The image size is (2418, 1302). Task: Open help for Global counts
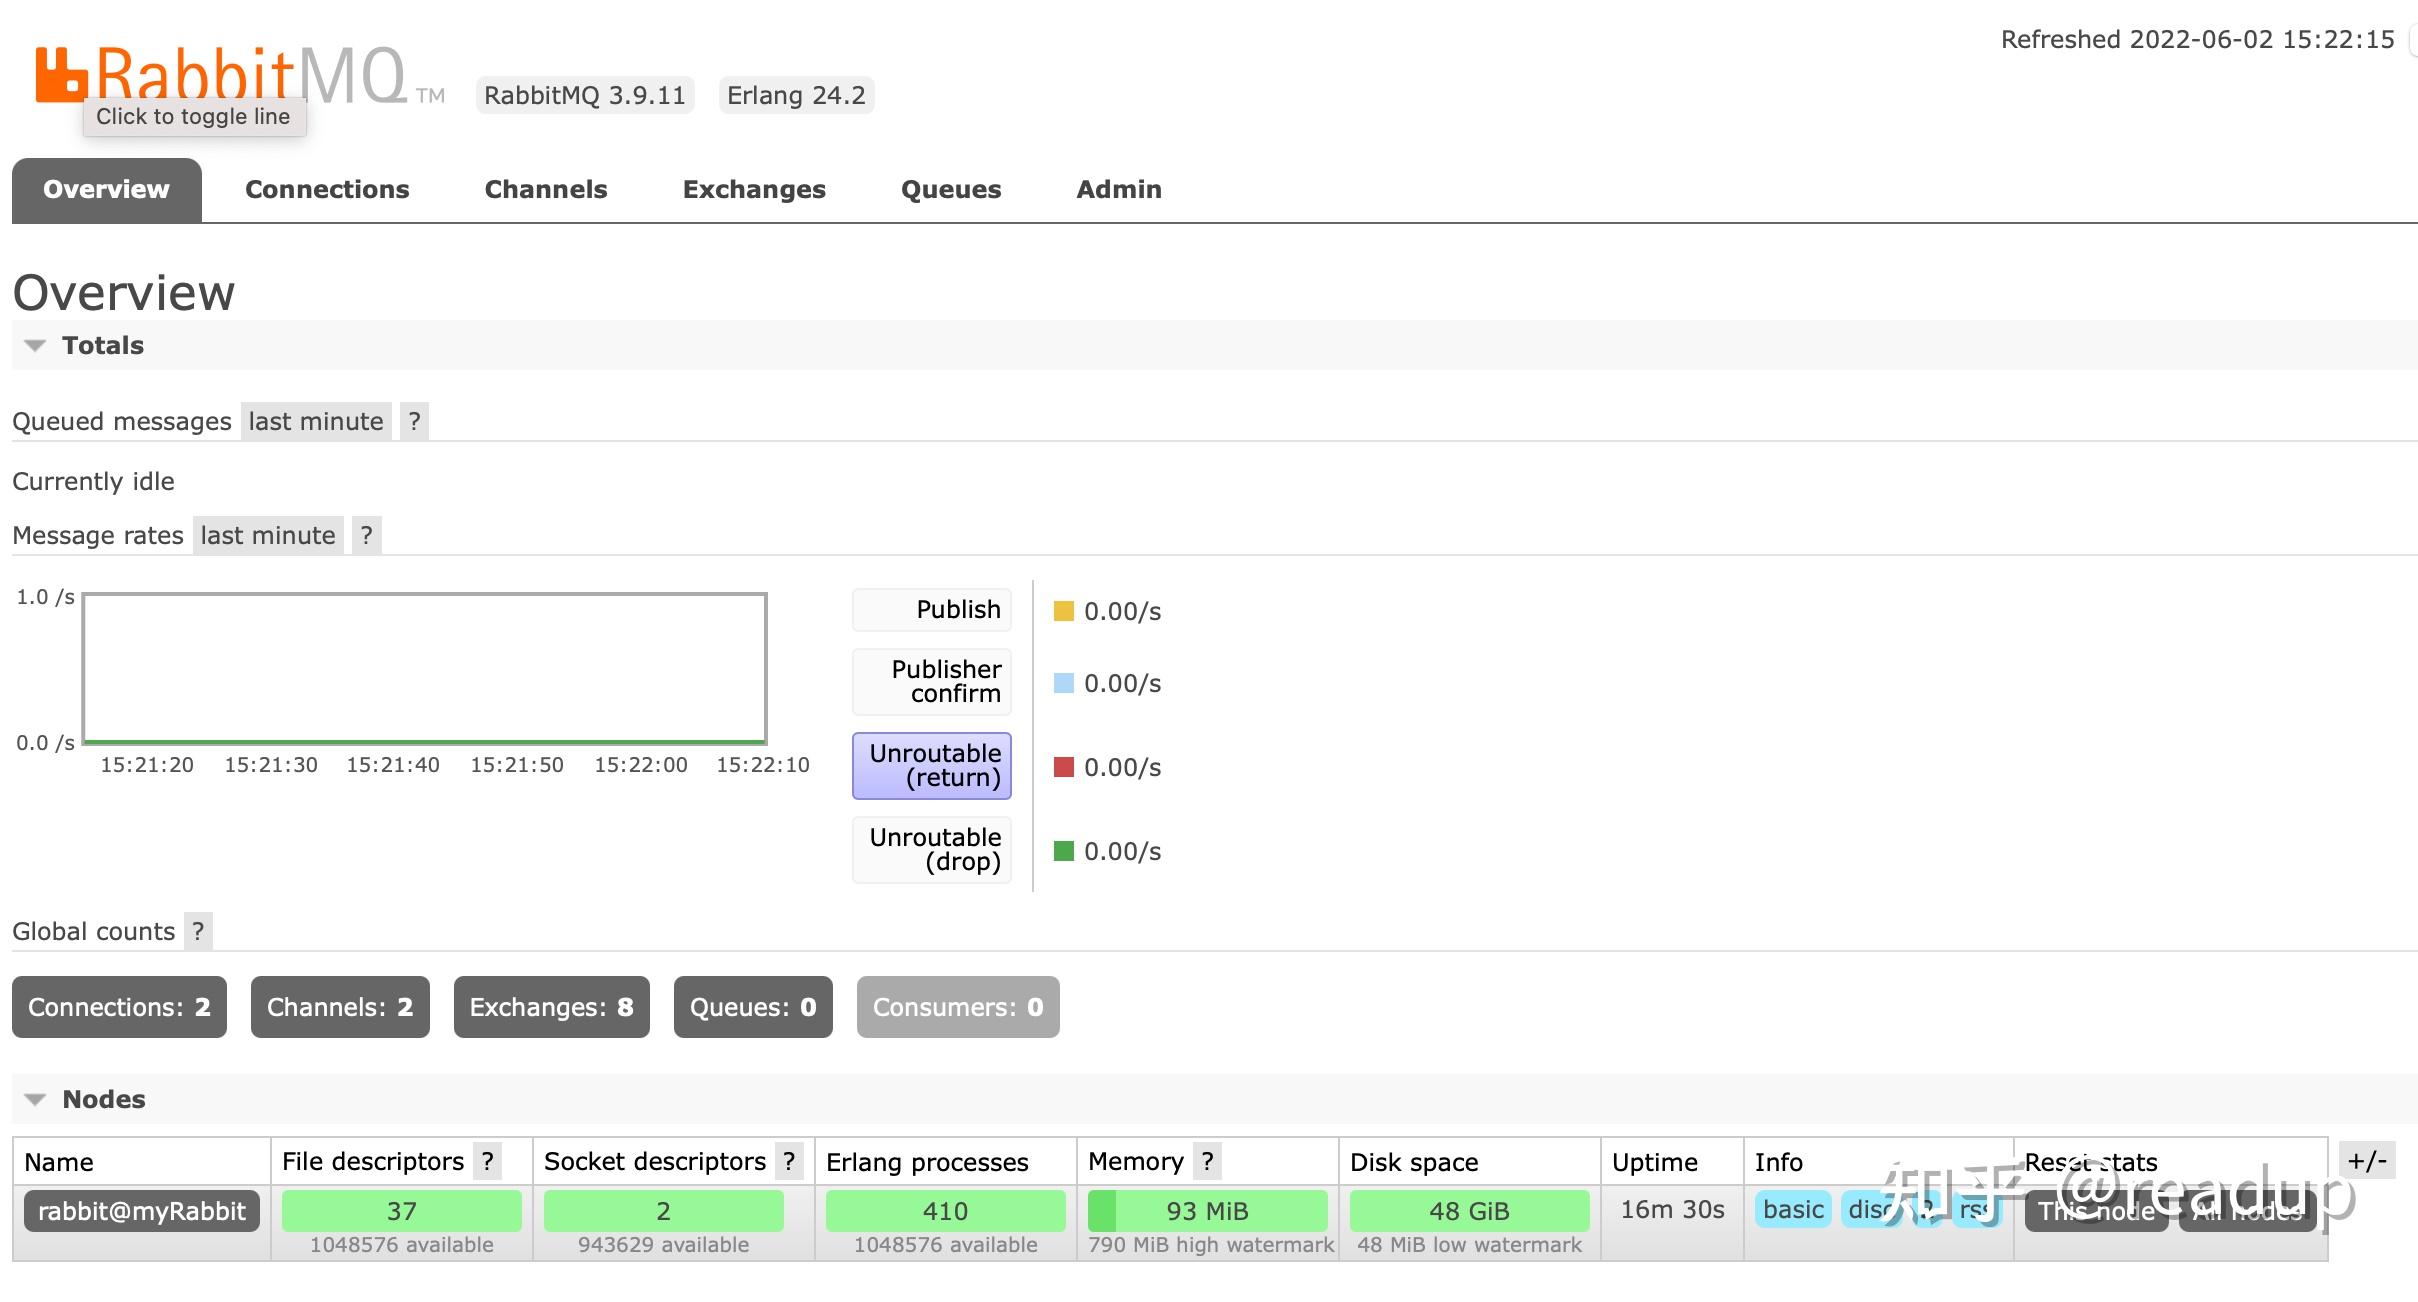pyautogui.click(x=198, y=931)
